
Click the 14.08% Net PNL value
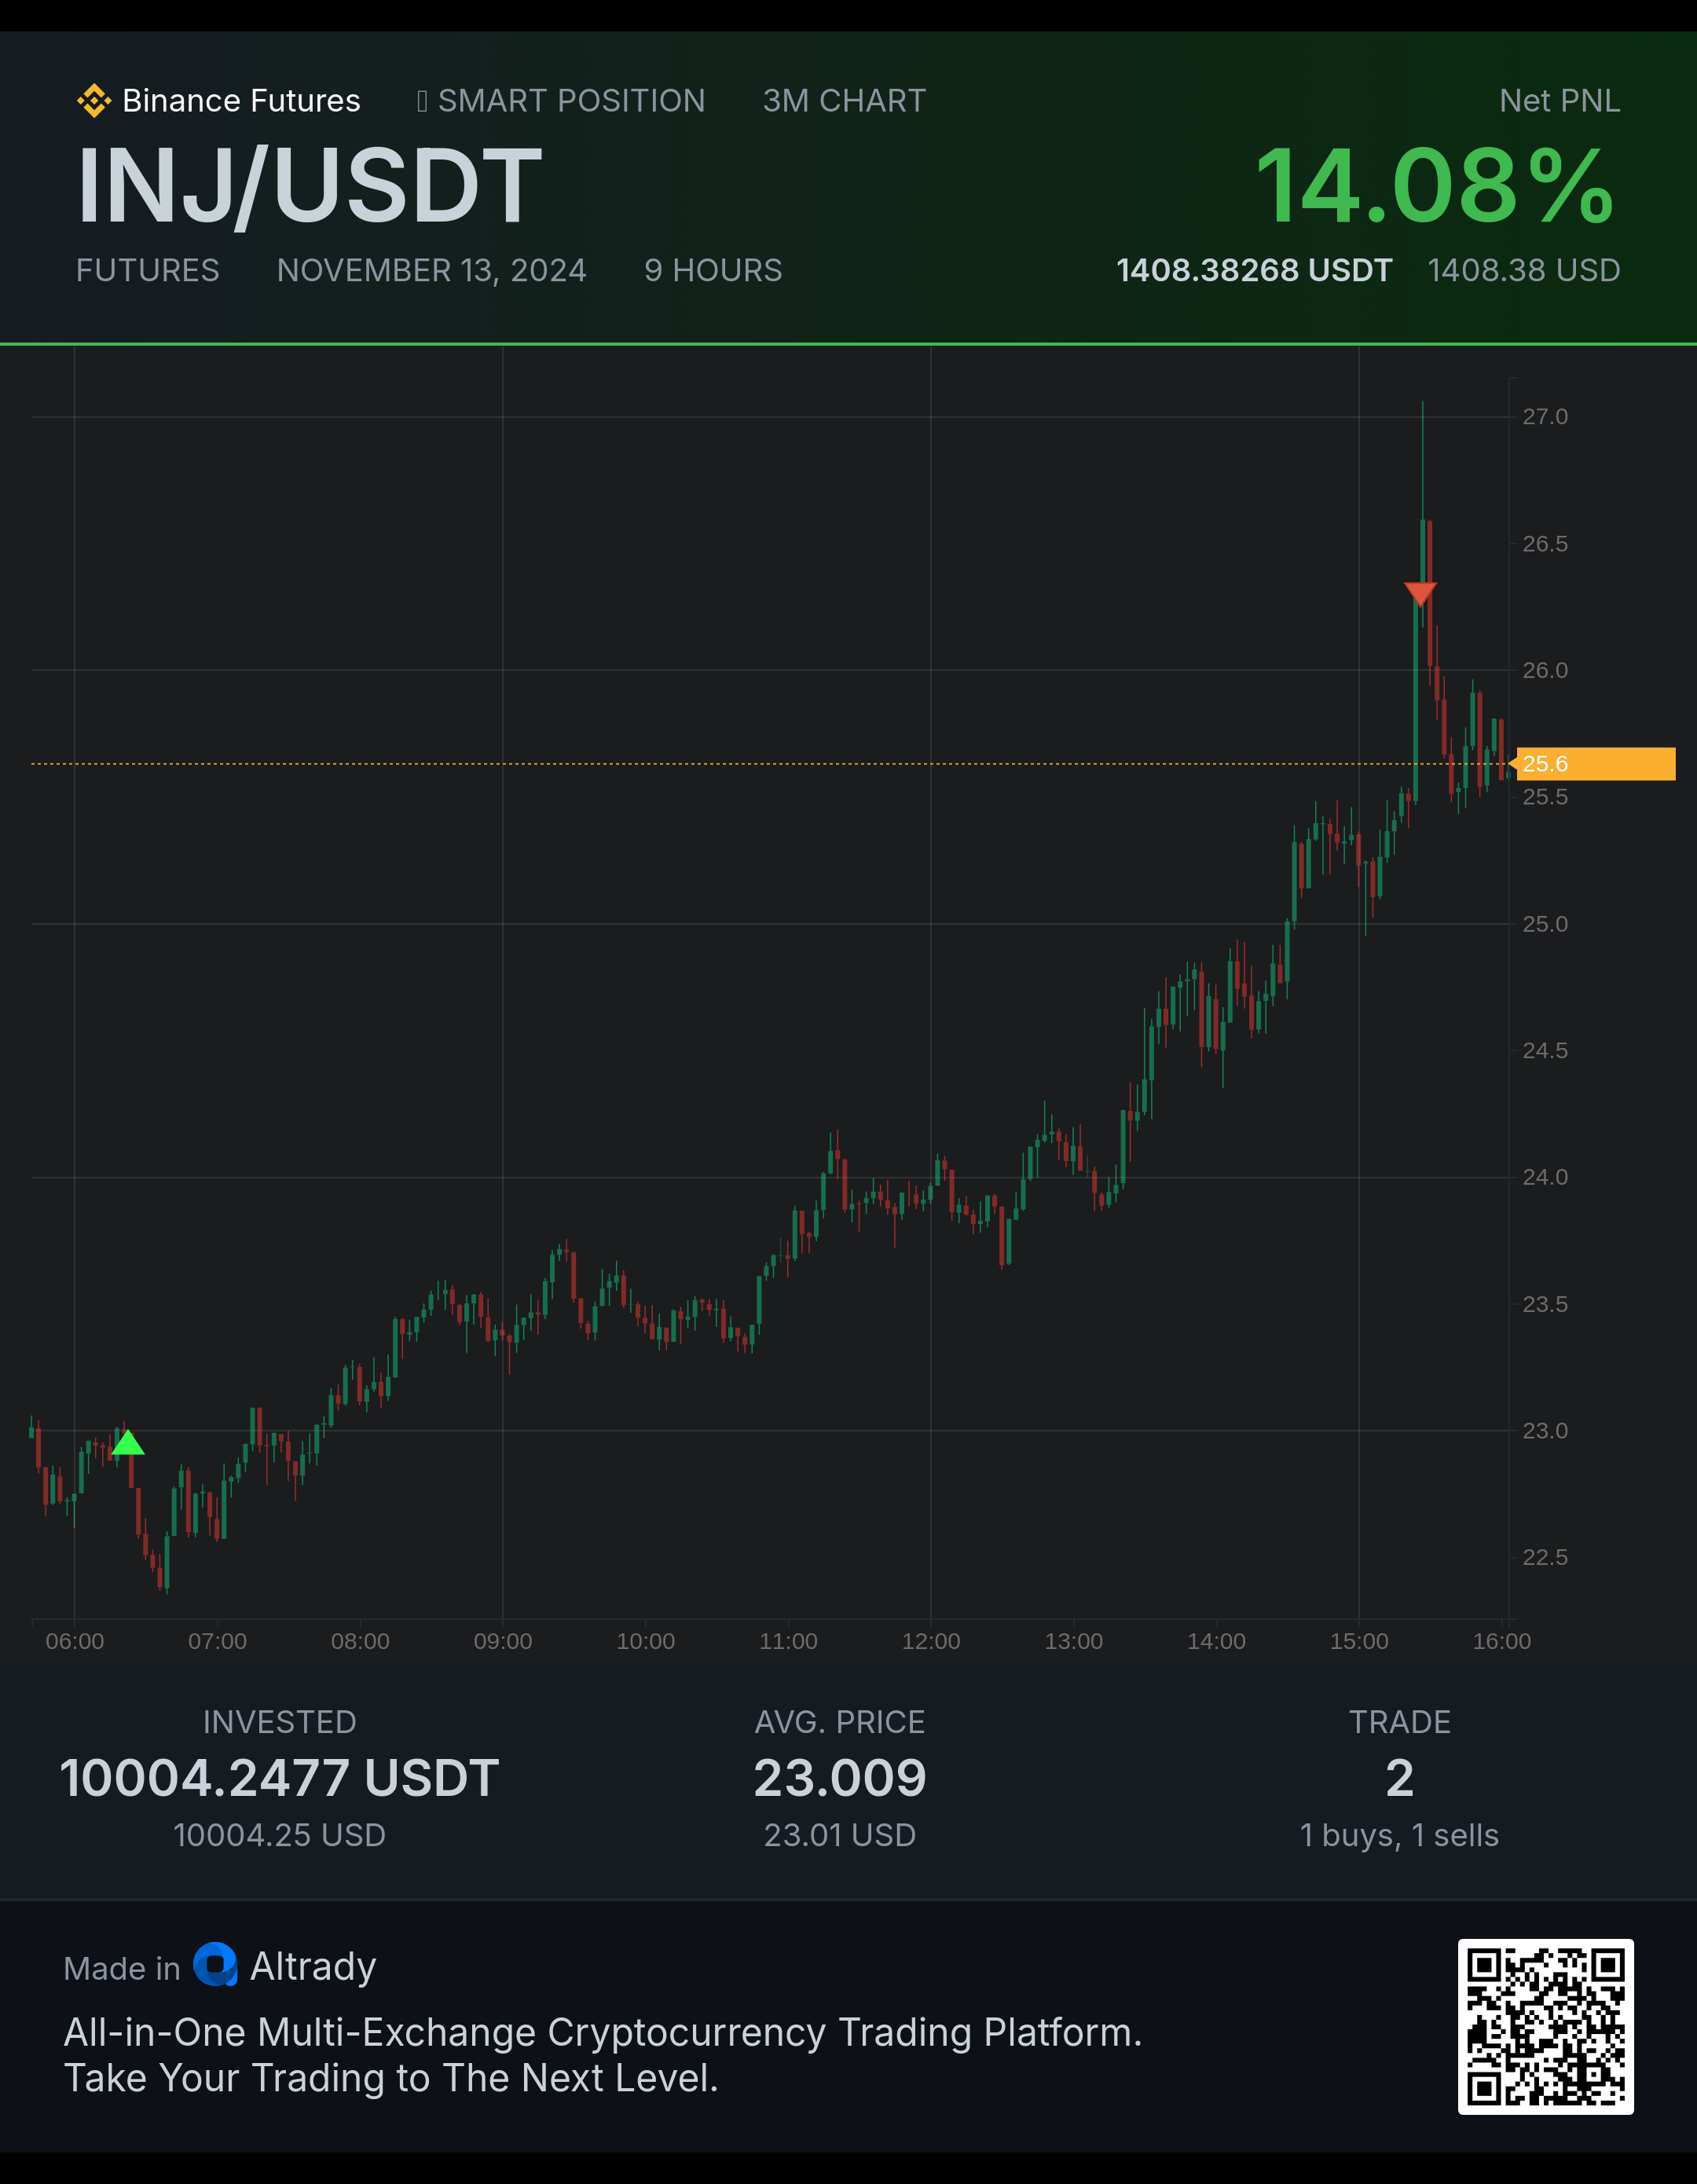(1435, 186)
